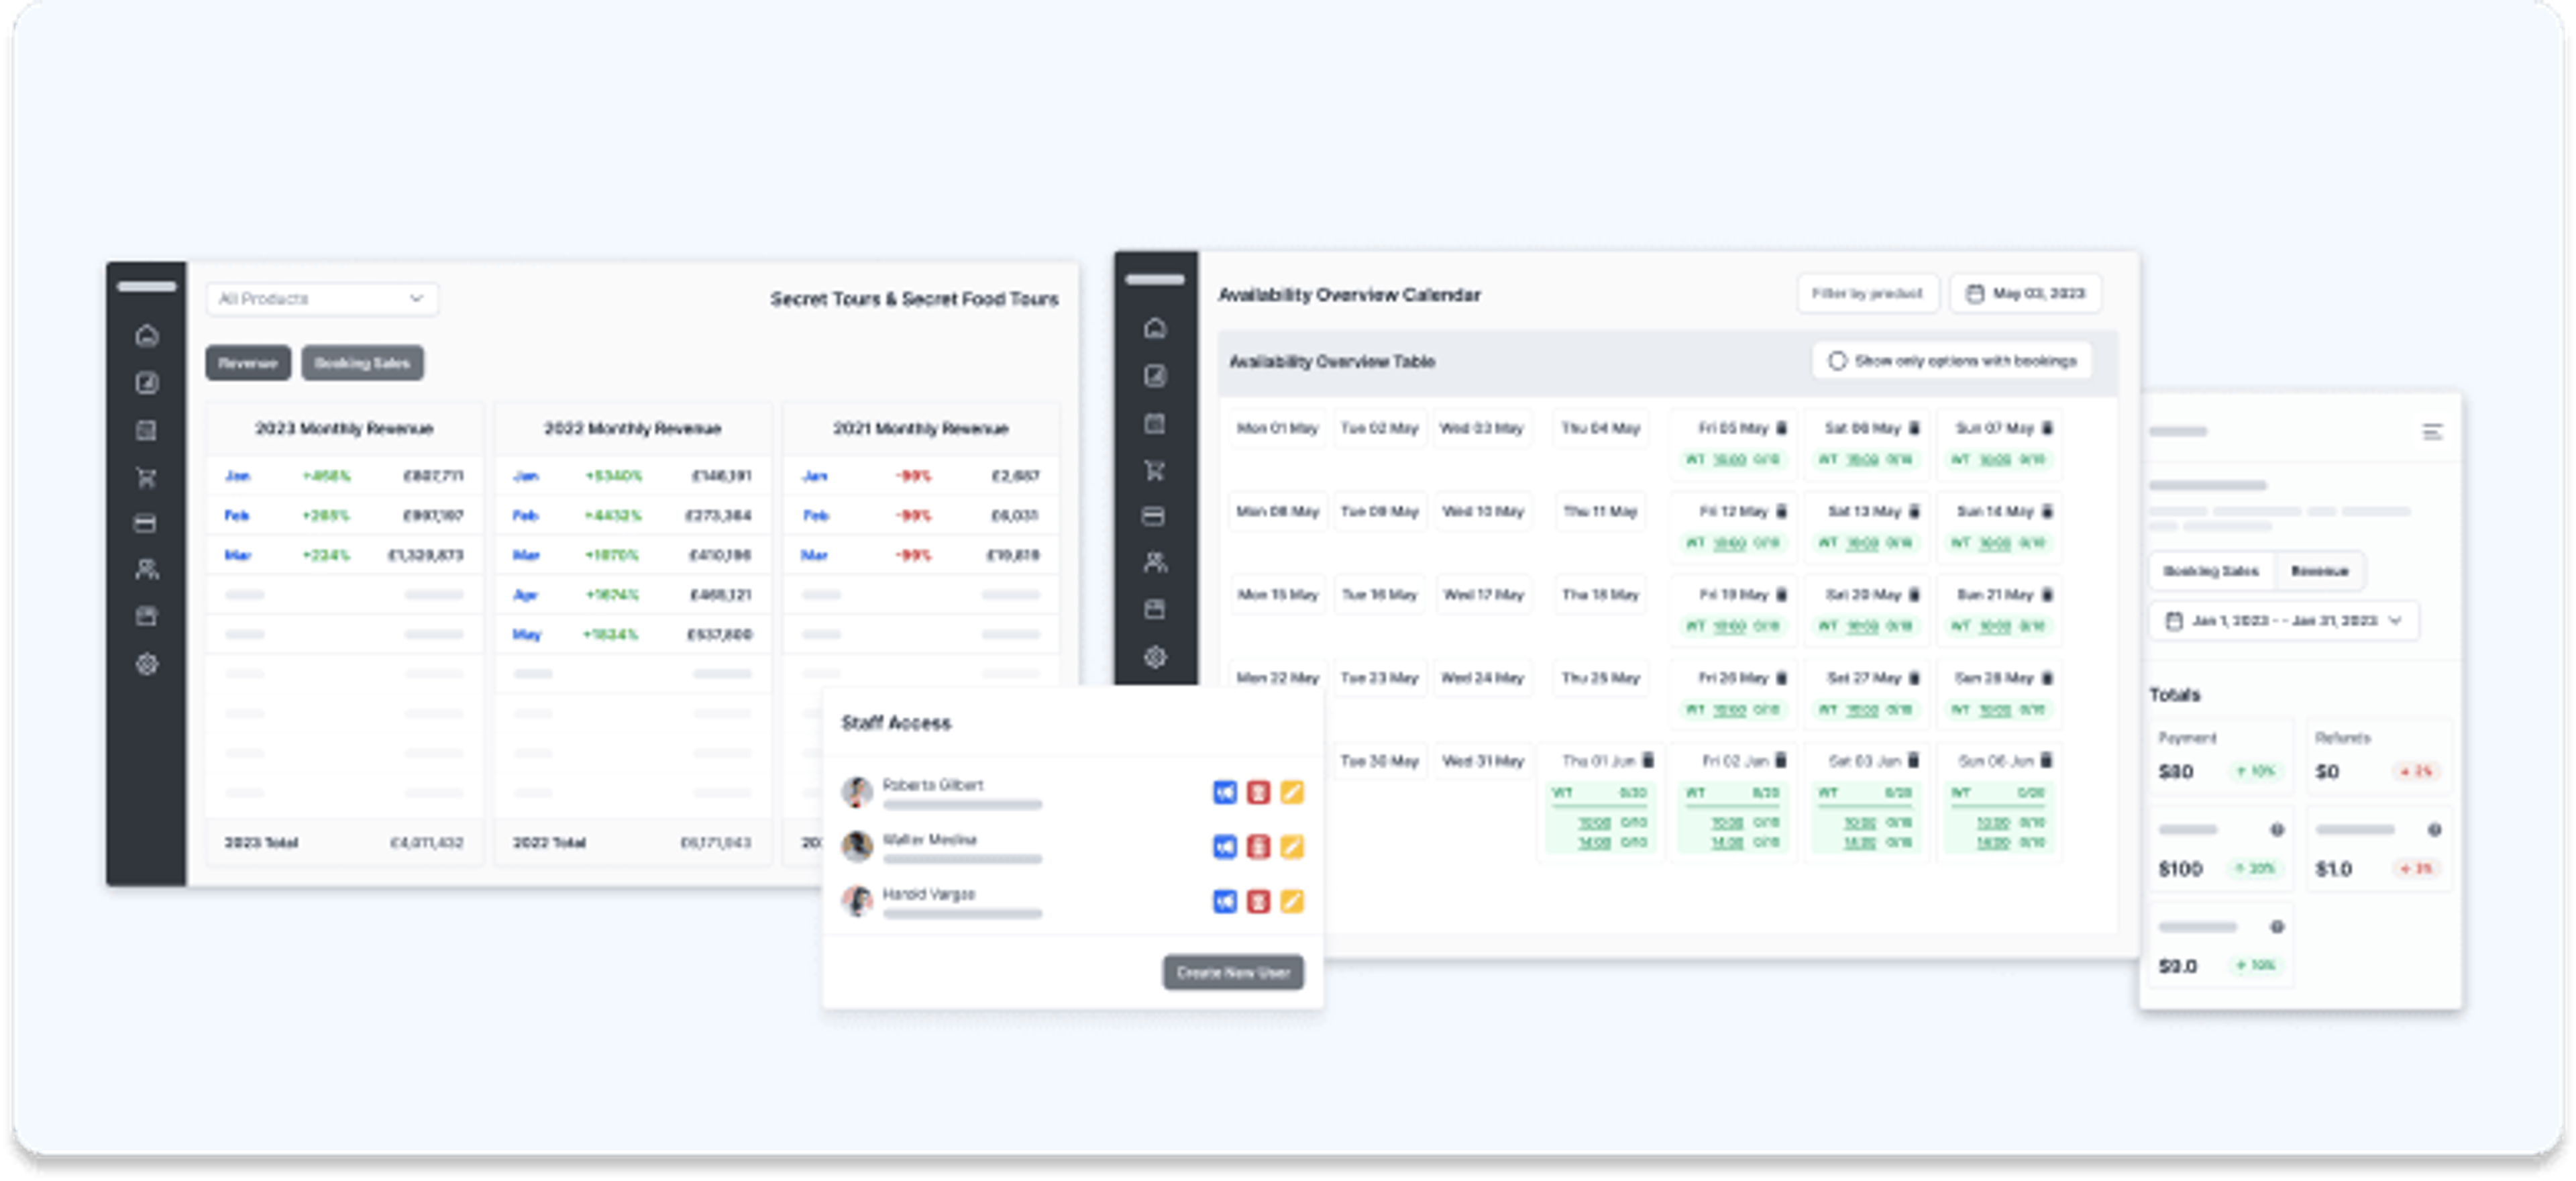2576x1181 pixels.
Task: Click the info icon on the $1.0 card
Action: 2435,830
